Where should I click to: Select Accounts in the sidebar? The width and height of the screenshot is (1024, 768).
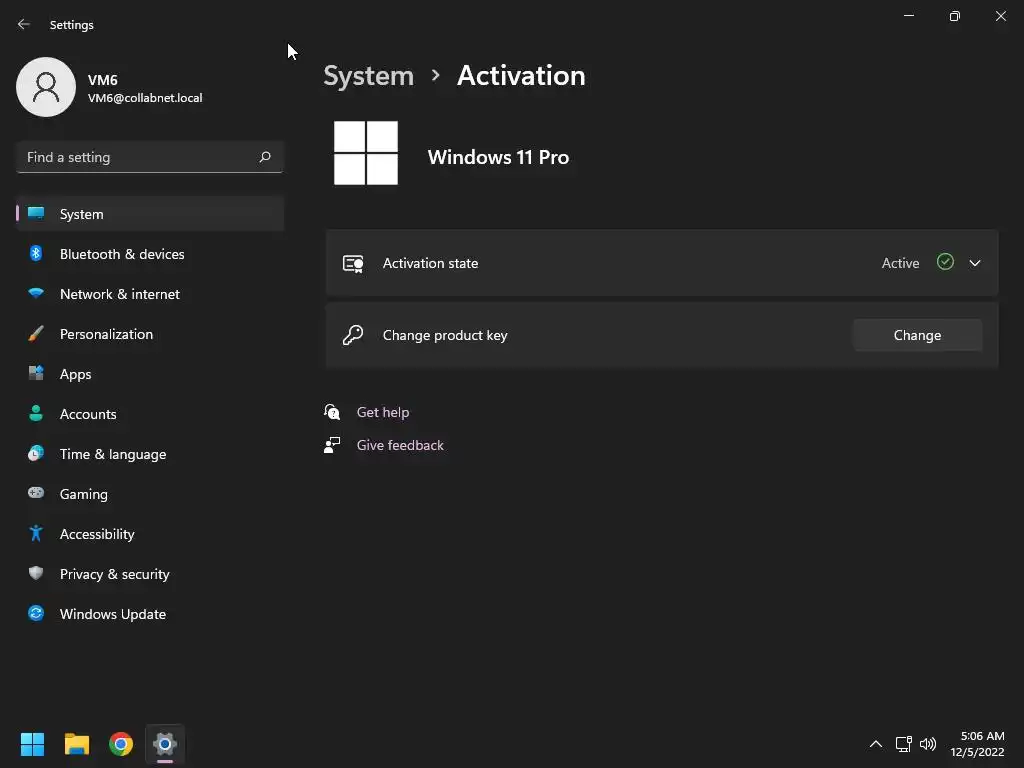(88, 414)
